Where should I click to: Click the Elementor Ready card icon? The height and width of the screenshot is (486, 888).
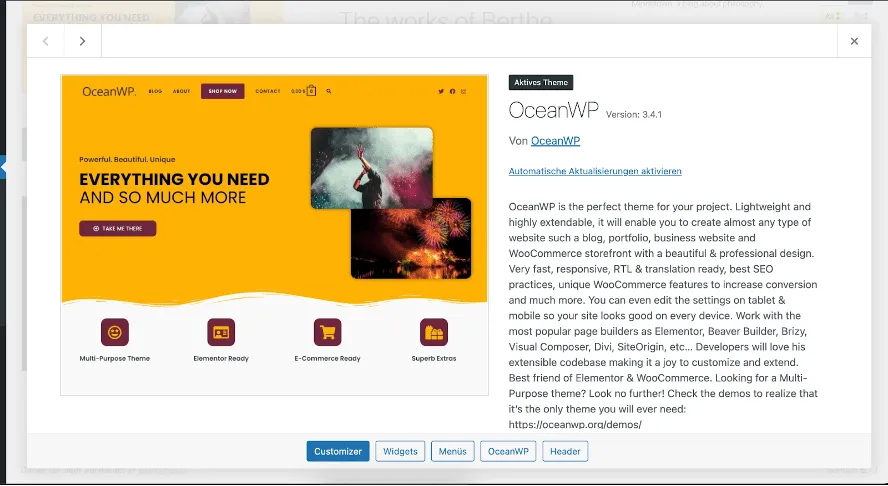tap(221, 332)
